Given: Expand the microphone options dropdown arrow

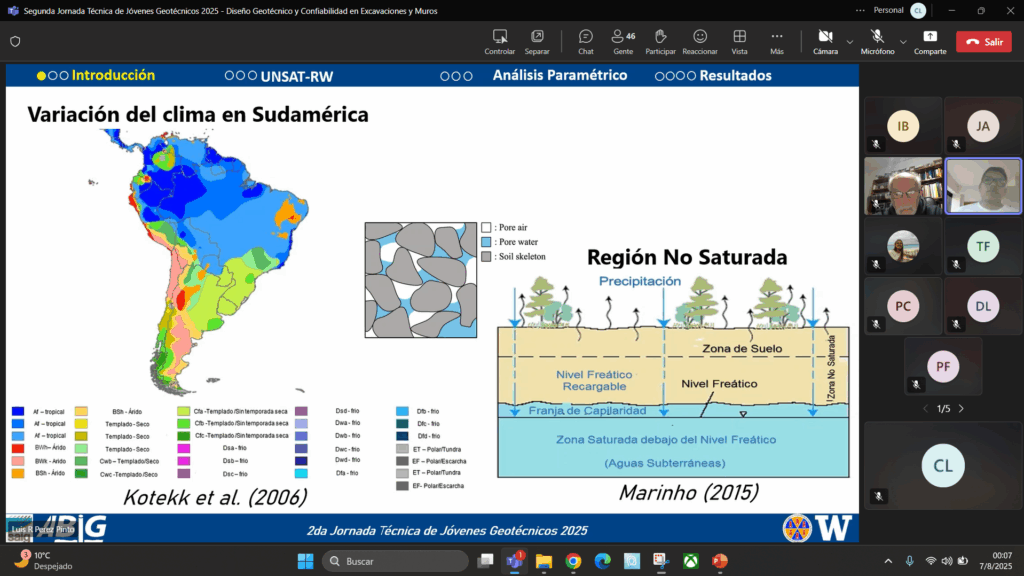Looking at the screenshot, I should [903, 42].
